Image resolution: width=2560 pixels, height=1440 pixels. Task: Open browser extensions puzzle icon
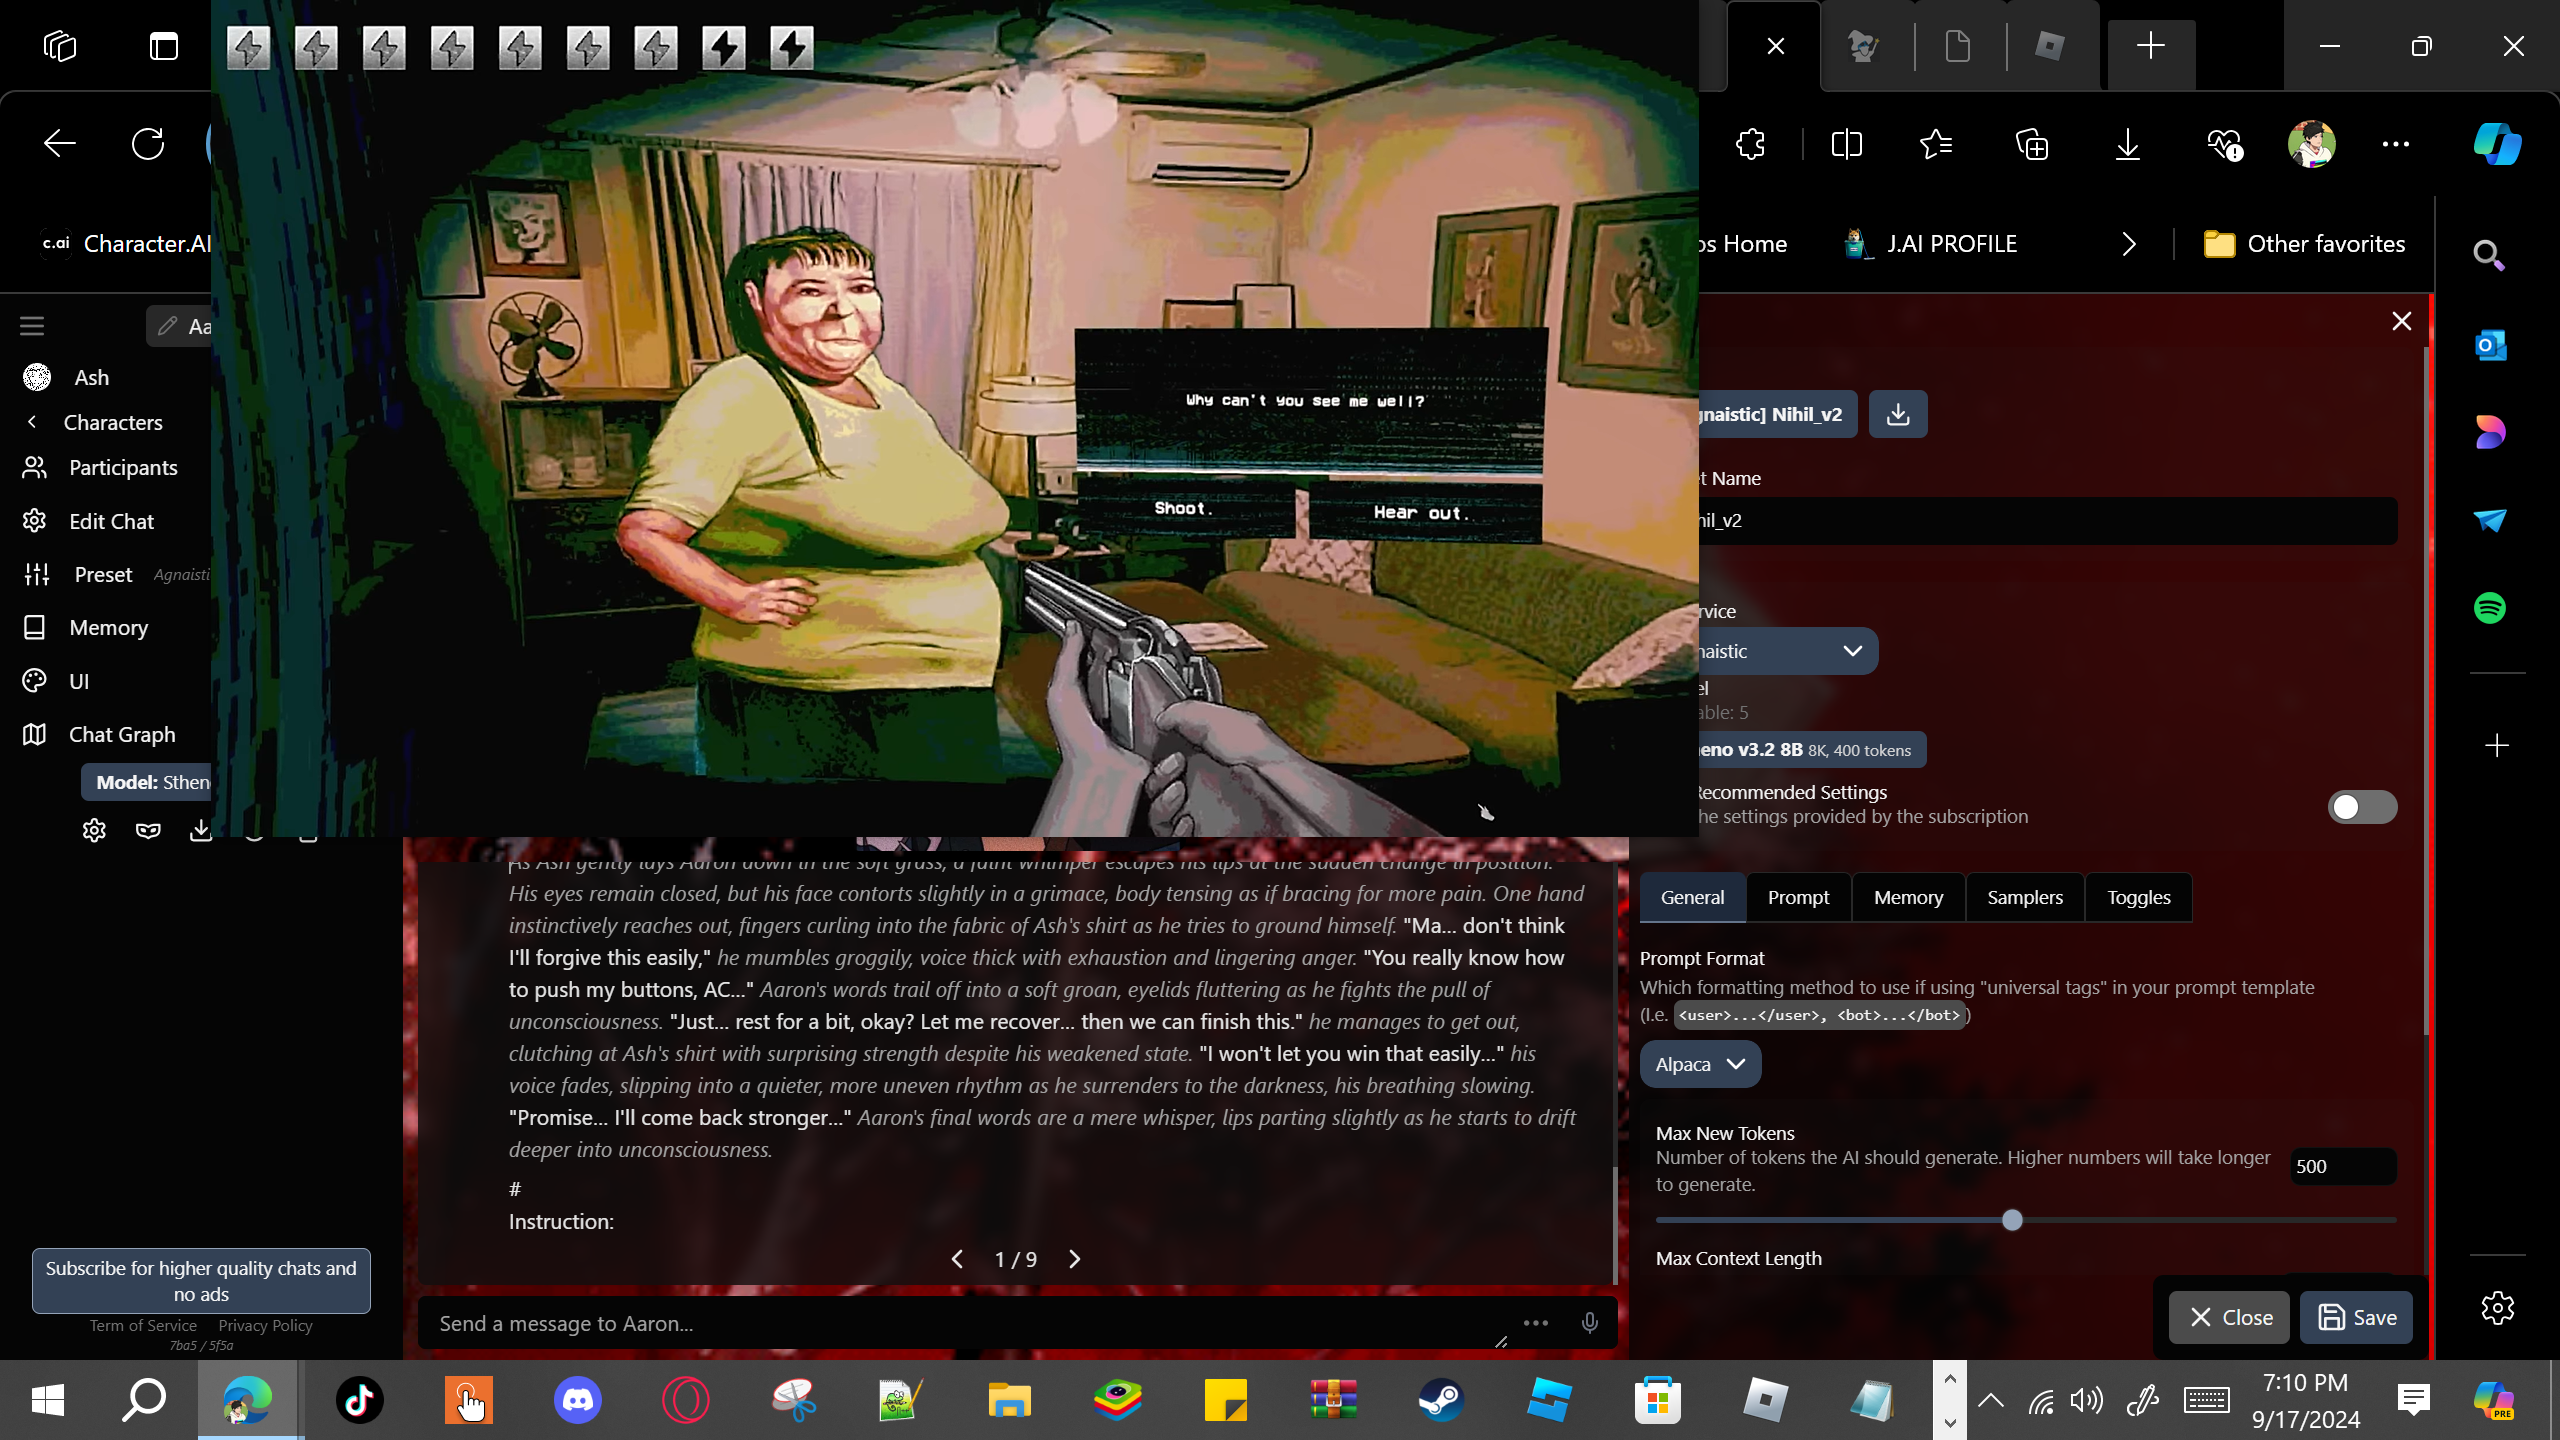tap(1751, 145)
